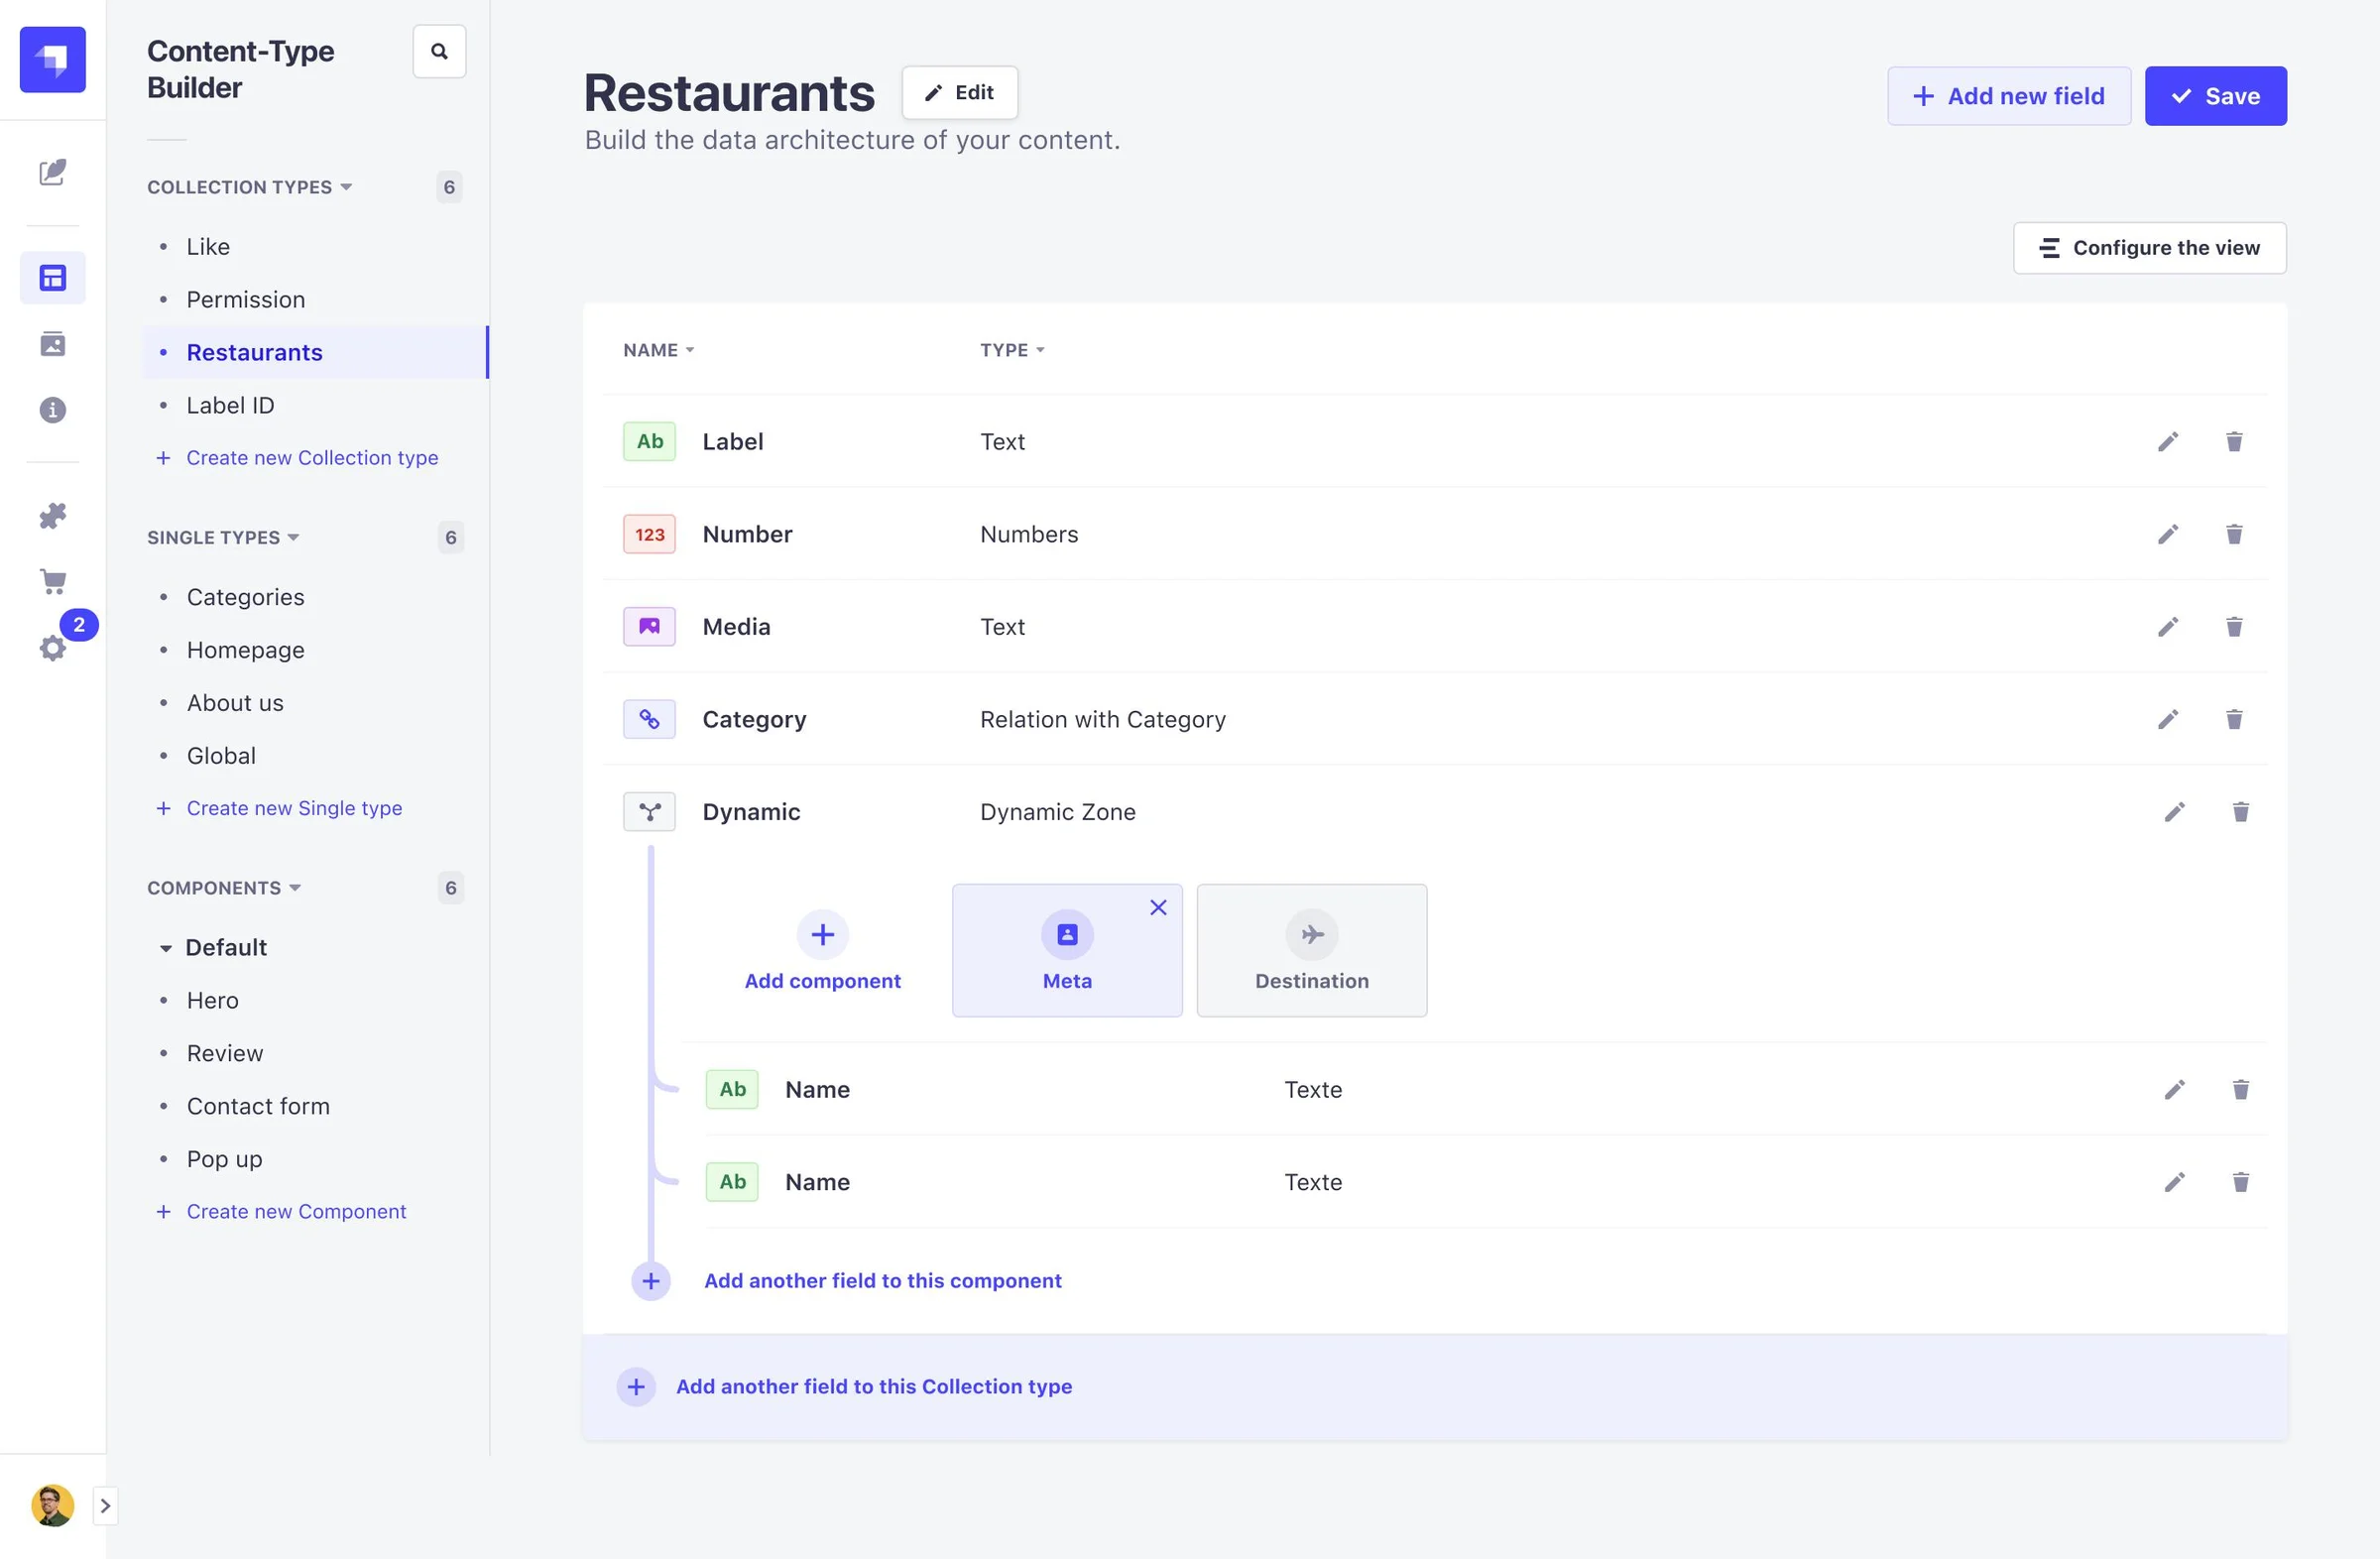Sort by Type column
This screenshot has width=2380, height=1559.
point(1012,350)
